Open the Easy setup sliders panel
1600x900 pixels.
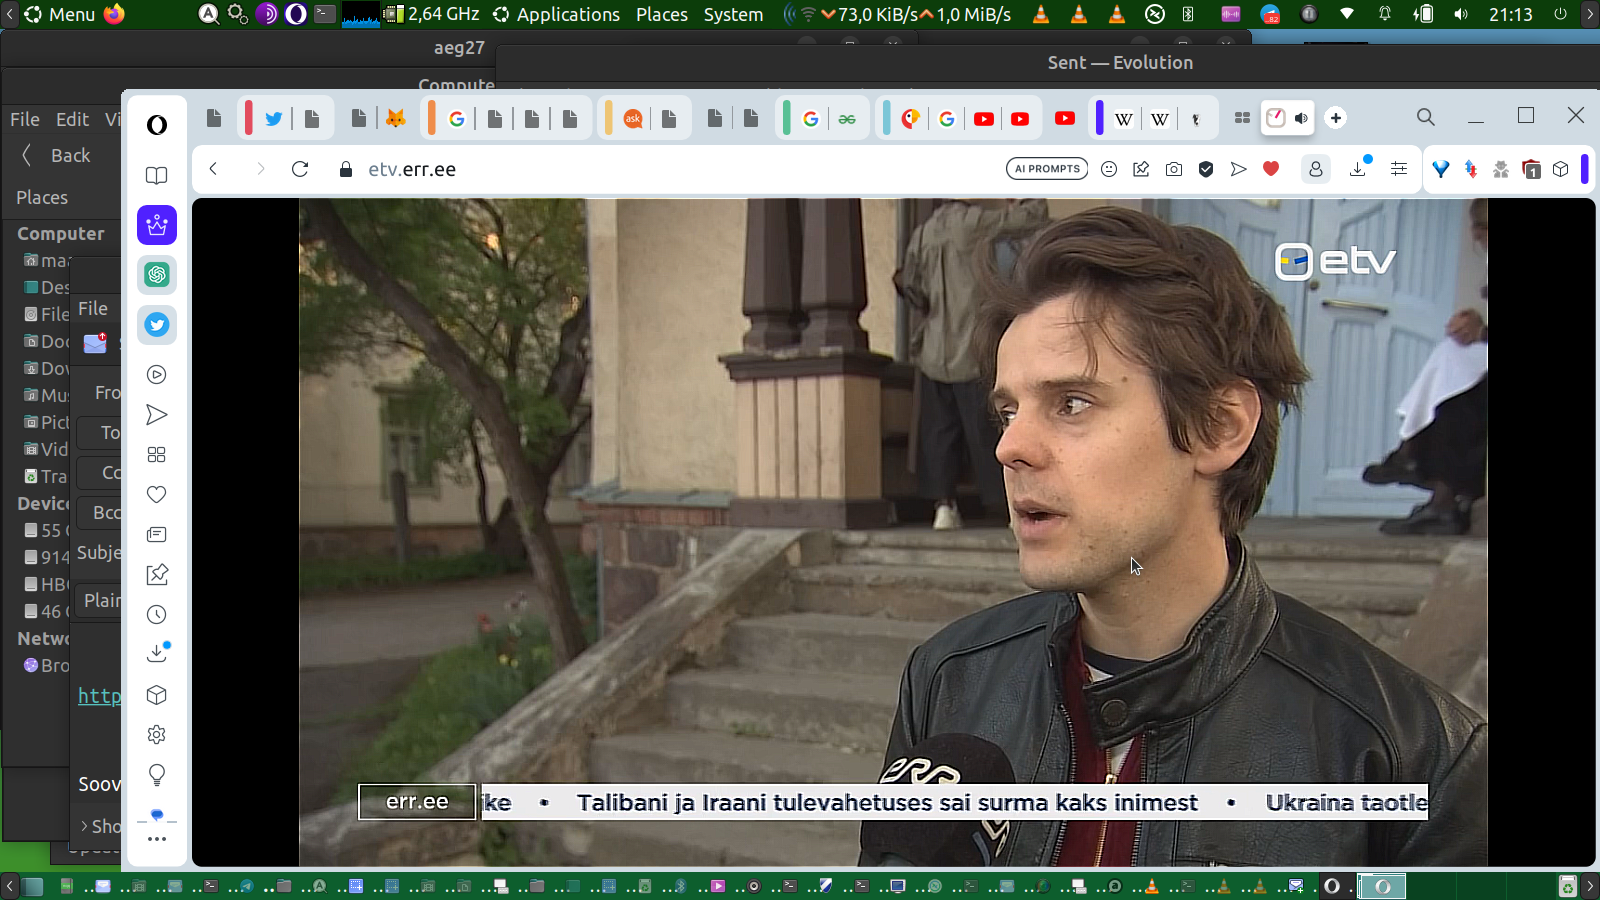[1399, 169]
